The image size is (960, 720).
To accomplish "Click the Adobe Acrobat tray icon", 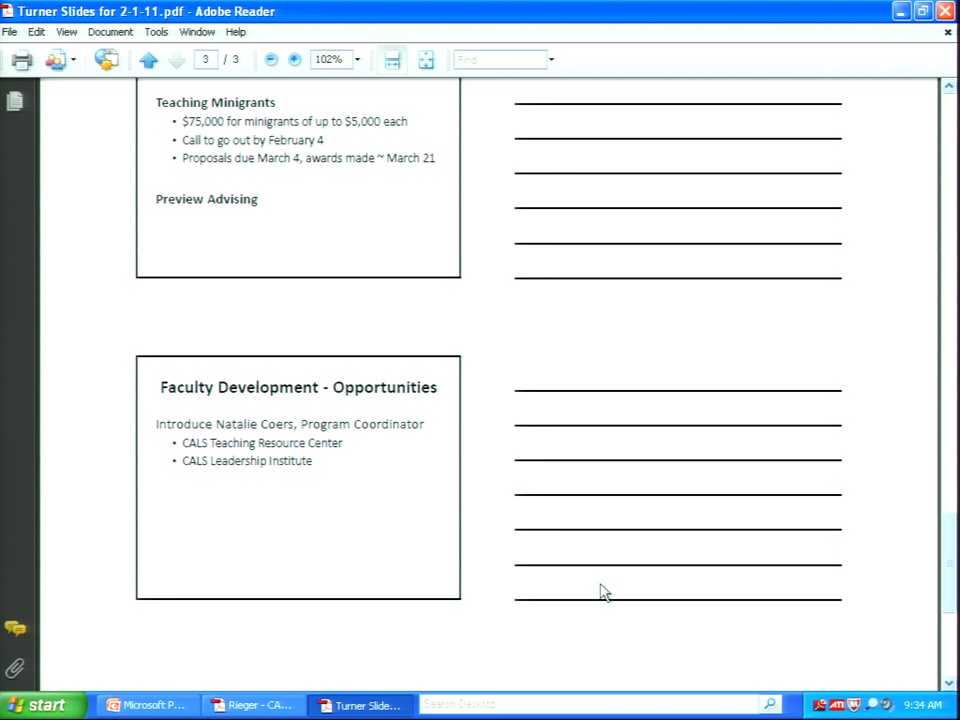I will [819, 705].
